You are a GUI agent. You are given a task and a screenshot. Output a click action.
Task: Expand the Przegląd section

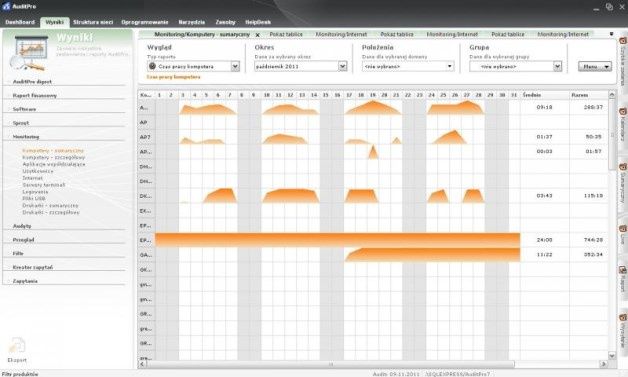tap(23, 240)
